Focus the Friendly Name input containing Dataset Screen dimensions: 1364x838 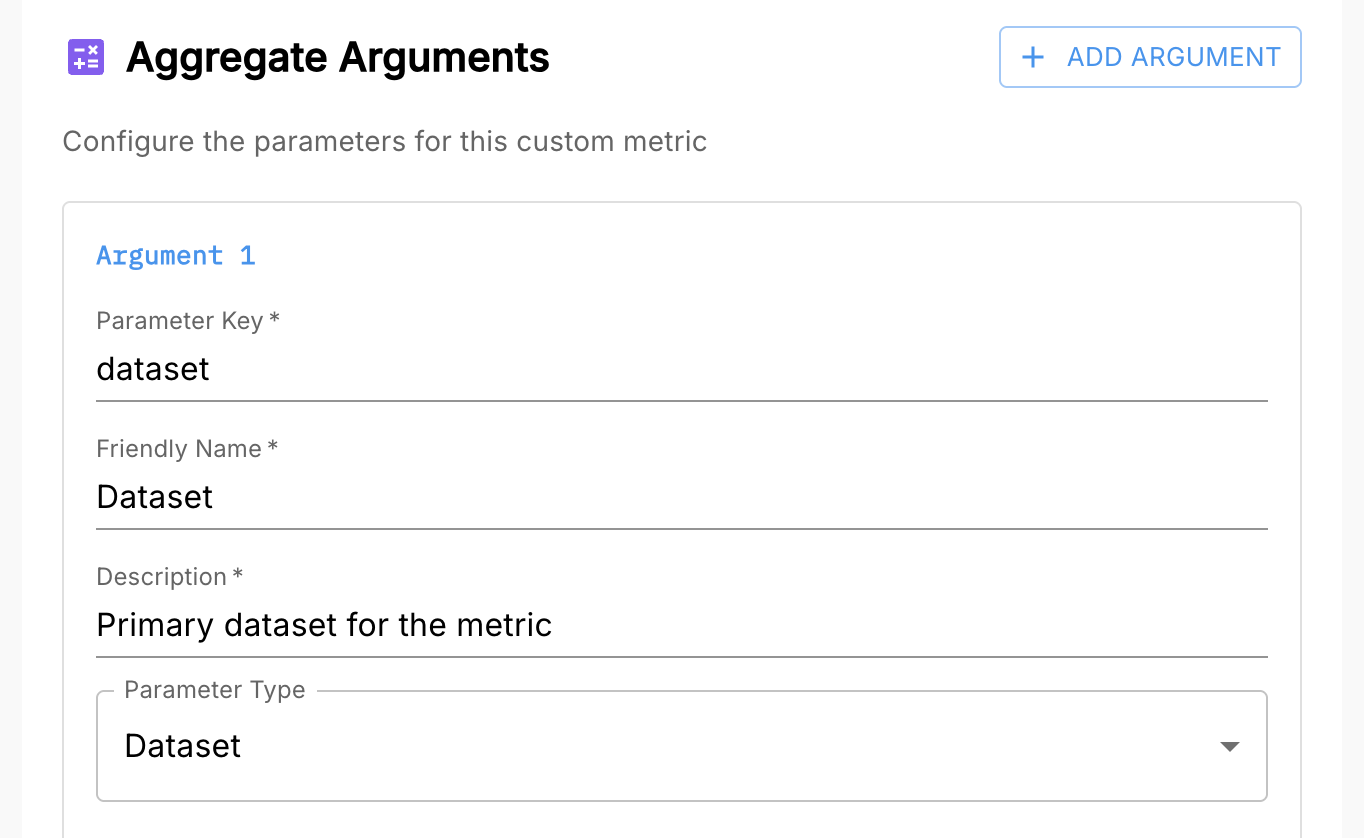coord(680,497)
